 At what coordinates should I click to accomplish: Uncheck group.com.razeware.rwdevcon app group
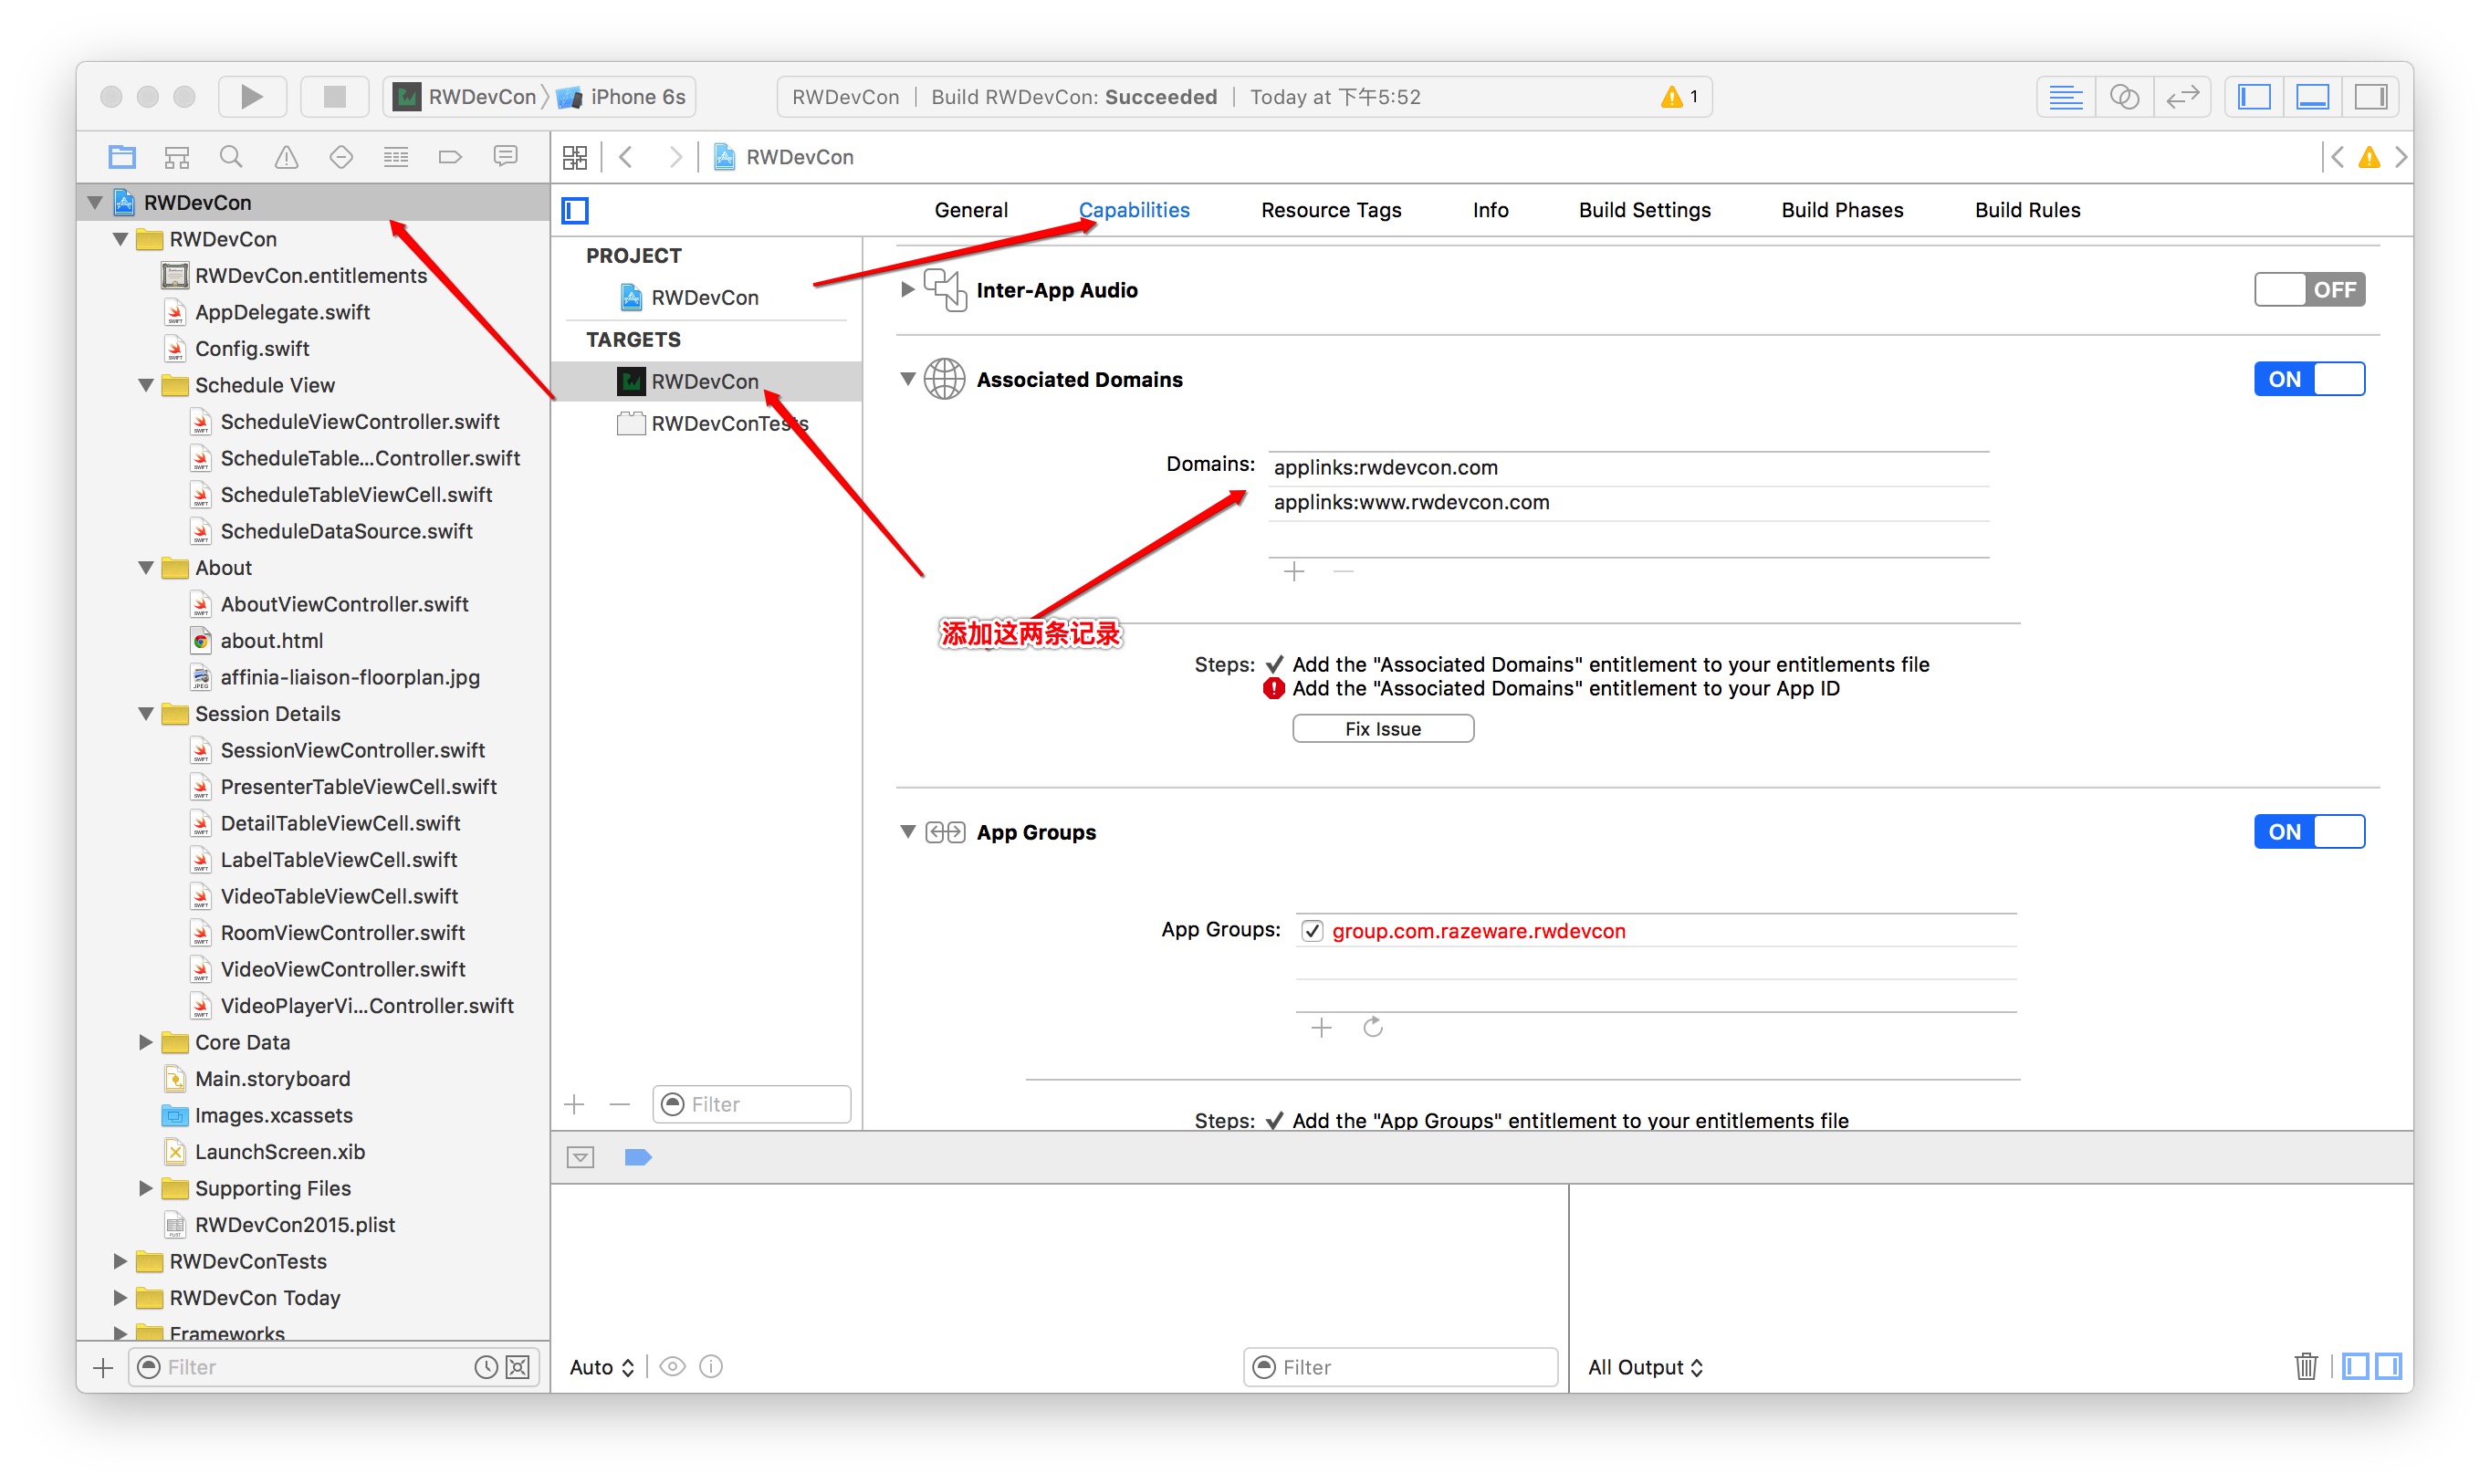[1312, 931]
